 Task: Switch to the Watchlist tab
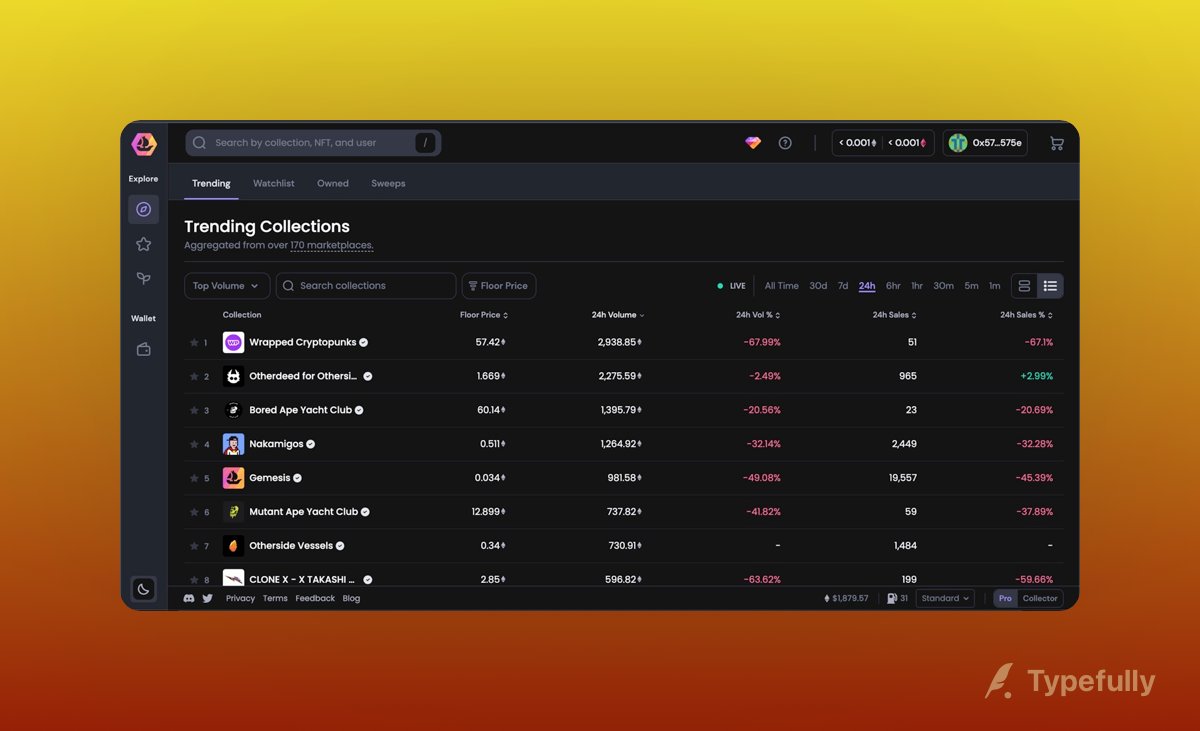click(274, 183)
